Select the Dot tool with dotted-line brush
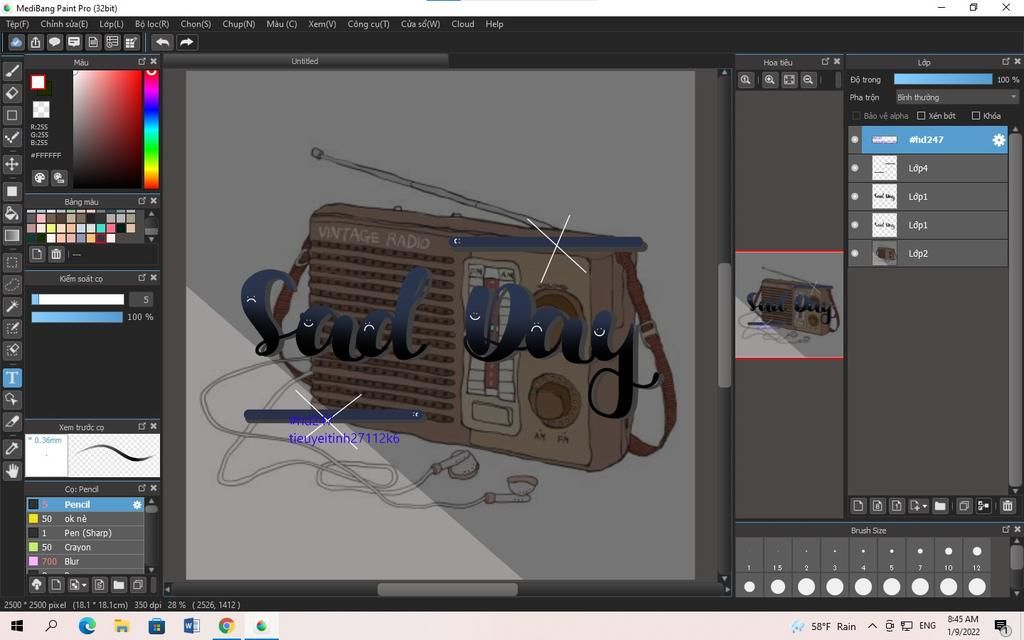The height and width of the screenshot is (640, 1024). tap(12, 137)
